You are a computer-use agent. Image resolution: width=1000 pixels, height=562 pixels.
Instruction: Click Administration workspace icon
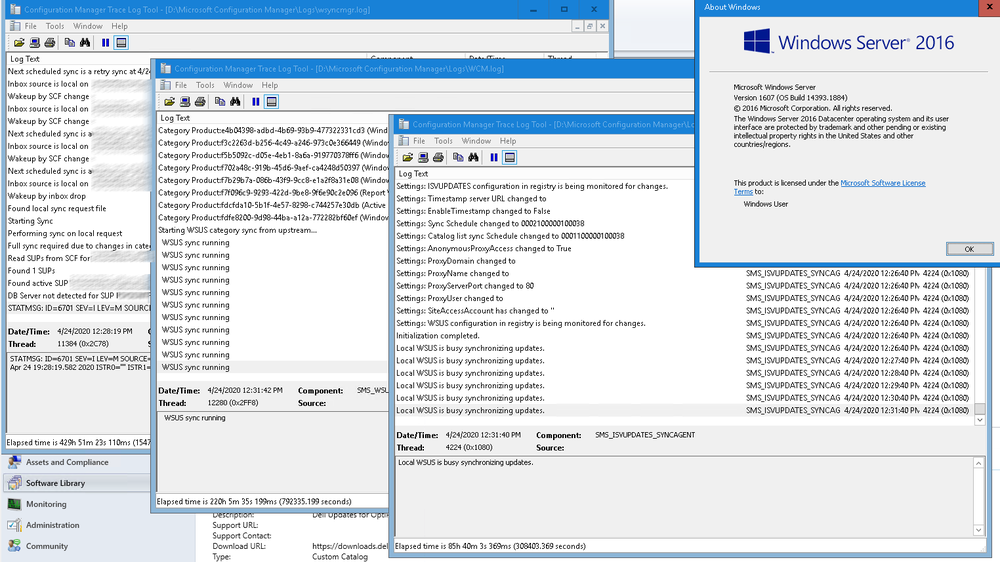(x=14, y=525)
